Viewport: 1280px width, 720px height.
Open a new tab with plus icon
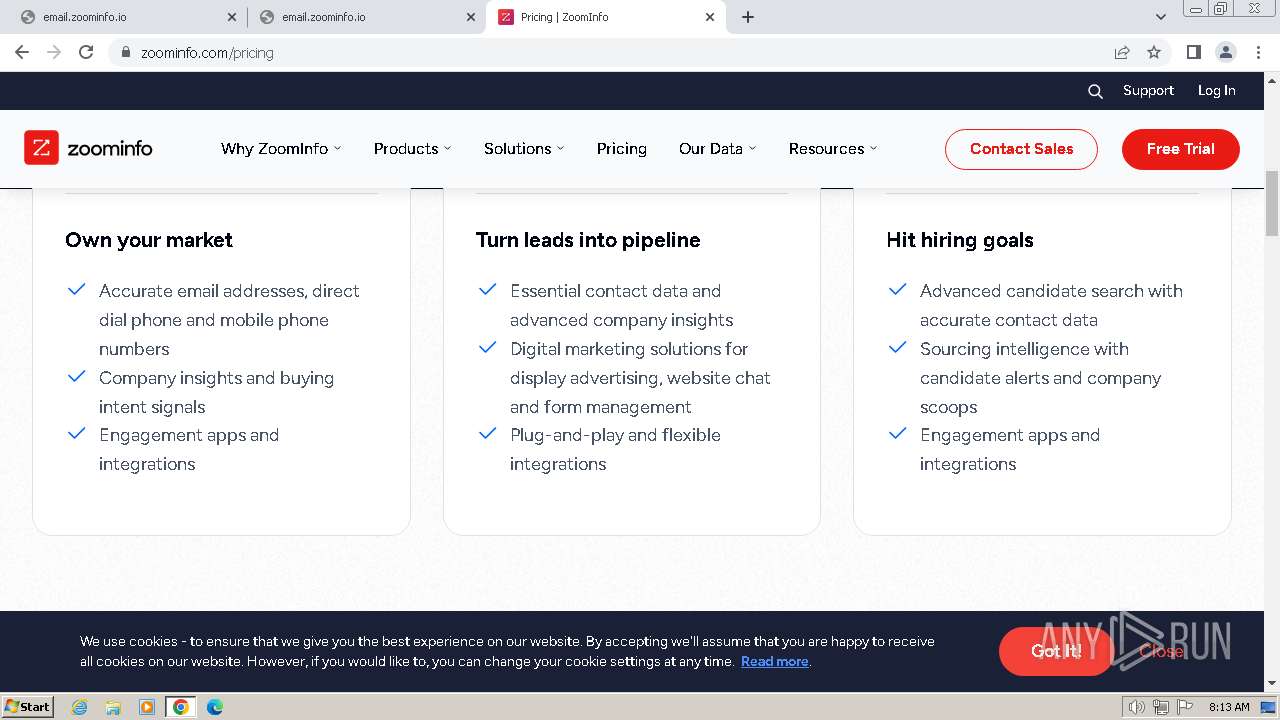pos(748,17)
